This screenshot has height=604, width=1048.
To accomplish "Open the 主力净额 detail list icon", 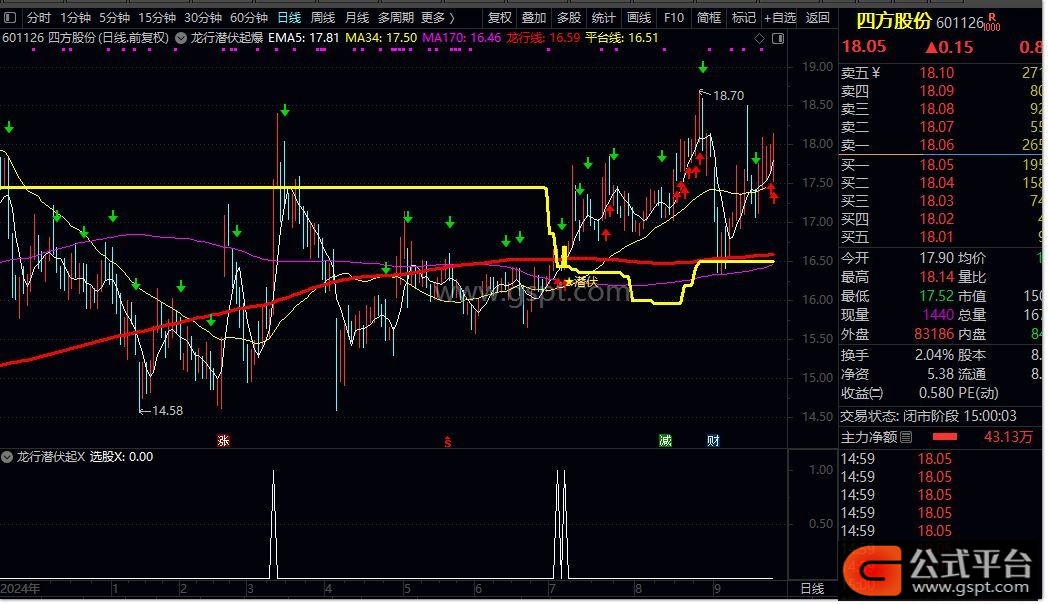I will [906, 437].
